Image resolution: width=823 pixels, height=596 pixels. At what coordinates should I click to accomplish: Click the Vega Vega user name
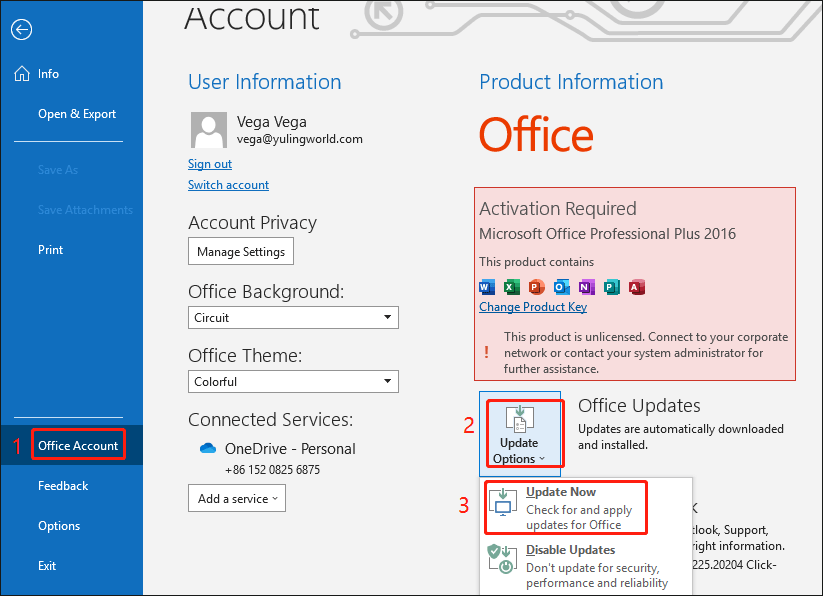point(271,122)
